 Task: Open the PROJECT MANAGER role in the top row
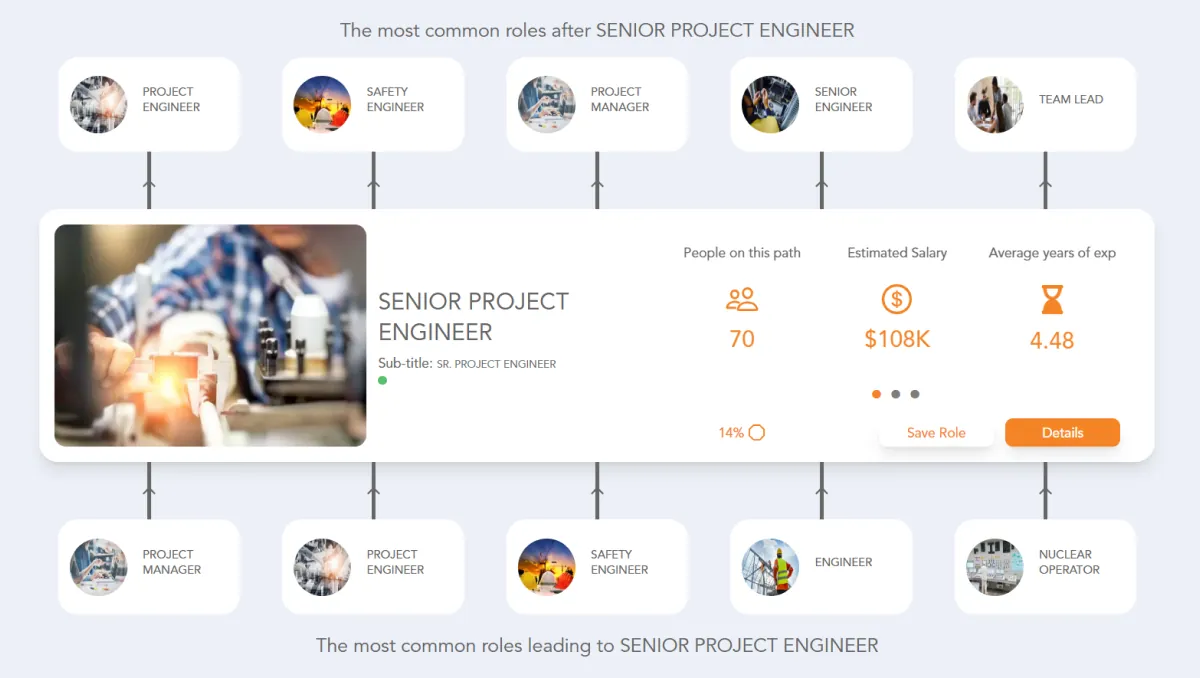(597, 103)
